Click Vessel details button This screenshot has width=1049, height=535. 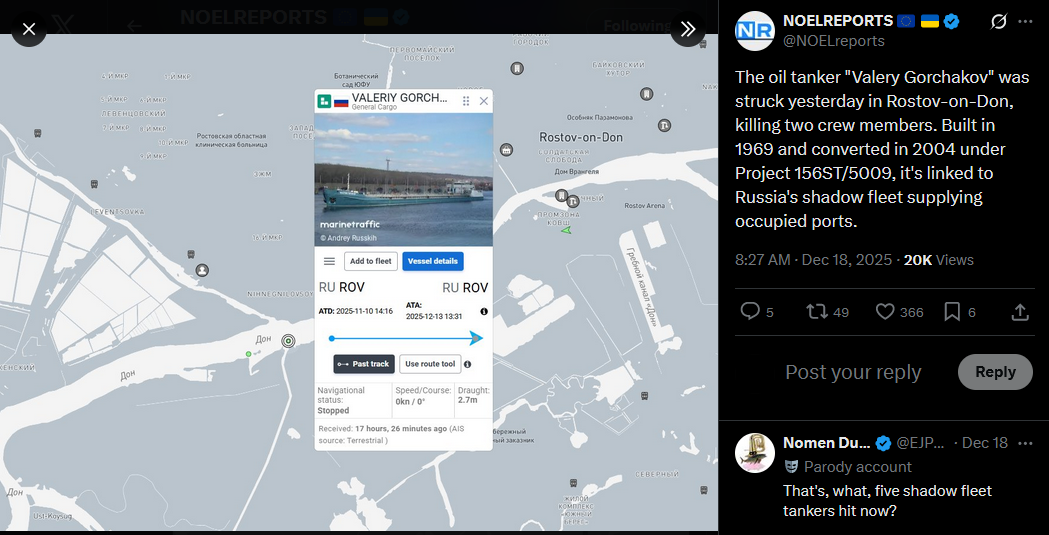(x=433, y=261)
